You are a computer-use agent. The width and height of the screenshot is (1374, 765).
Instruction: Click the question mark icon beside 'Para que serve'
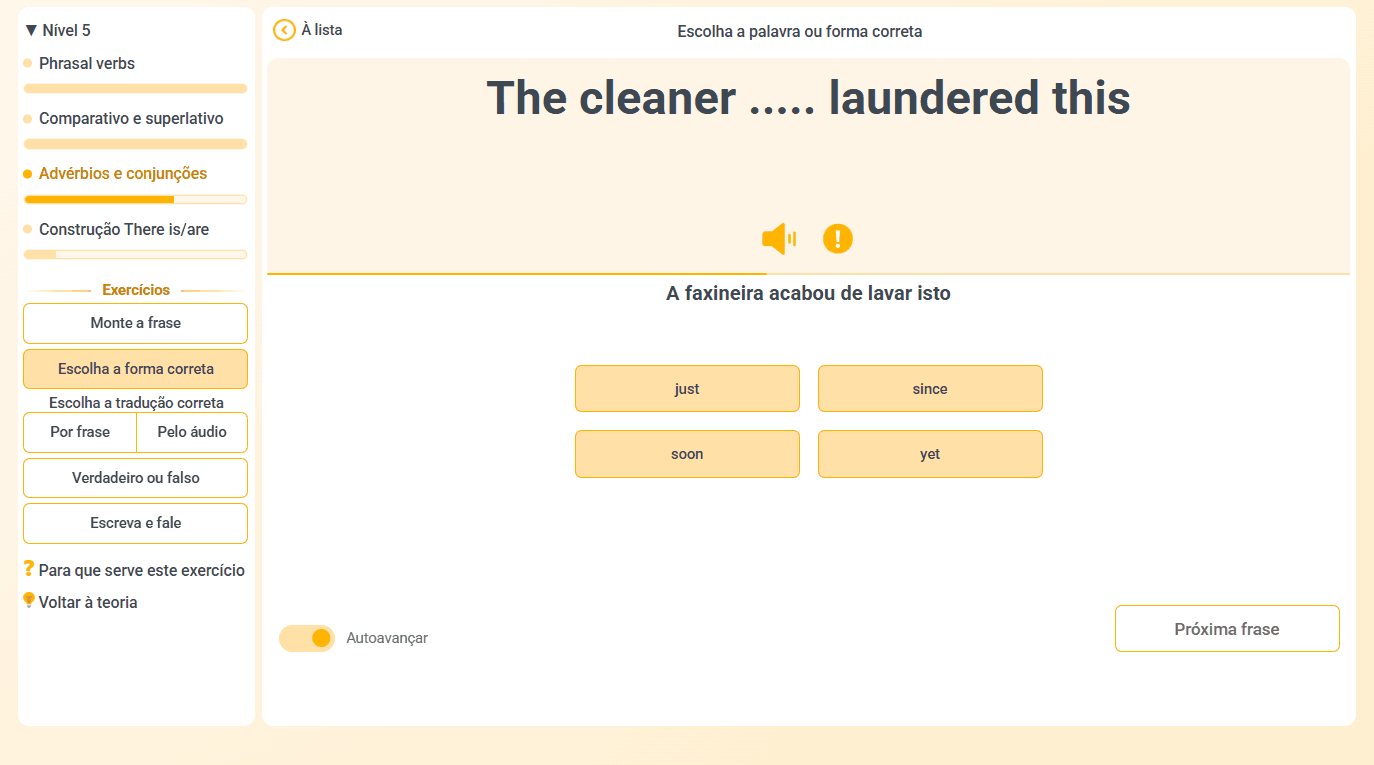(x=29, y=569)
